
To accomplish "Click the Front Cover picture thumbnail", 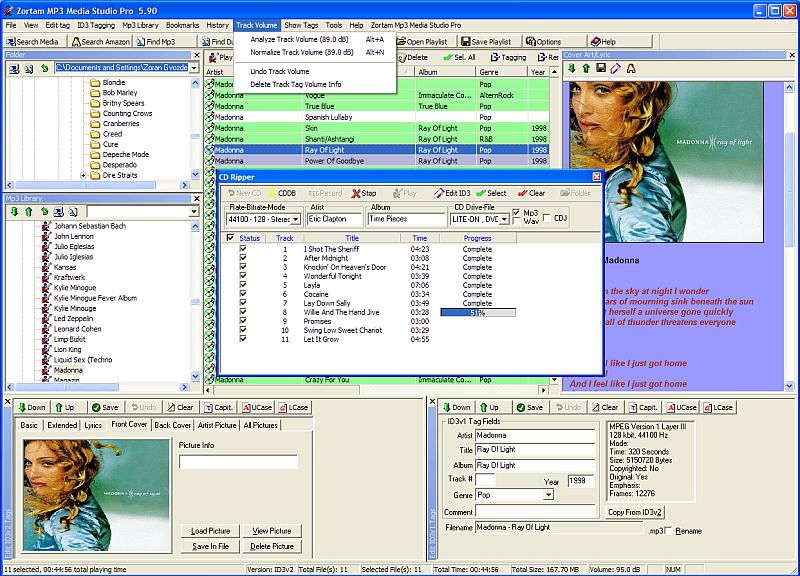I will (96, 495).
